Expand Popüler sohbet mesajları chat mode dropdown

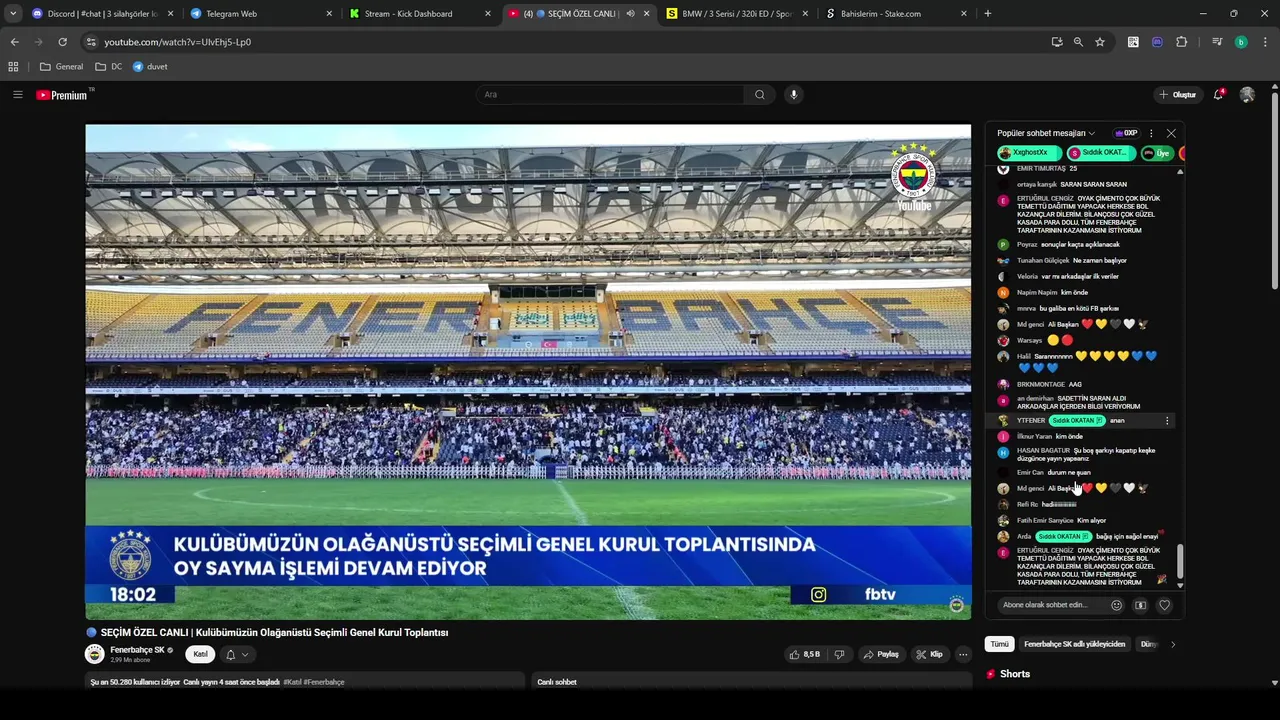point(1046,133)
